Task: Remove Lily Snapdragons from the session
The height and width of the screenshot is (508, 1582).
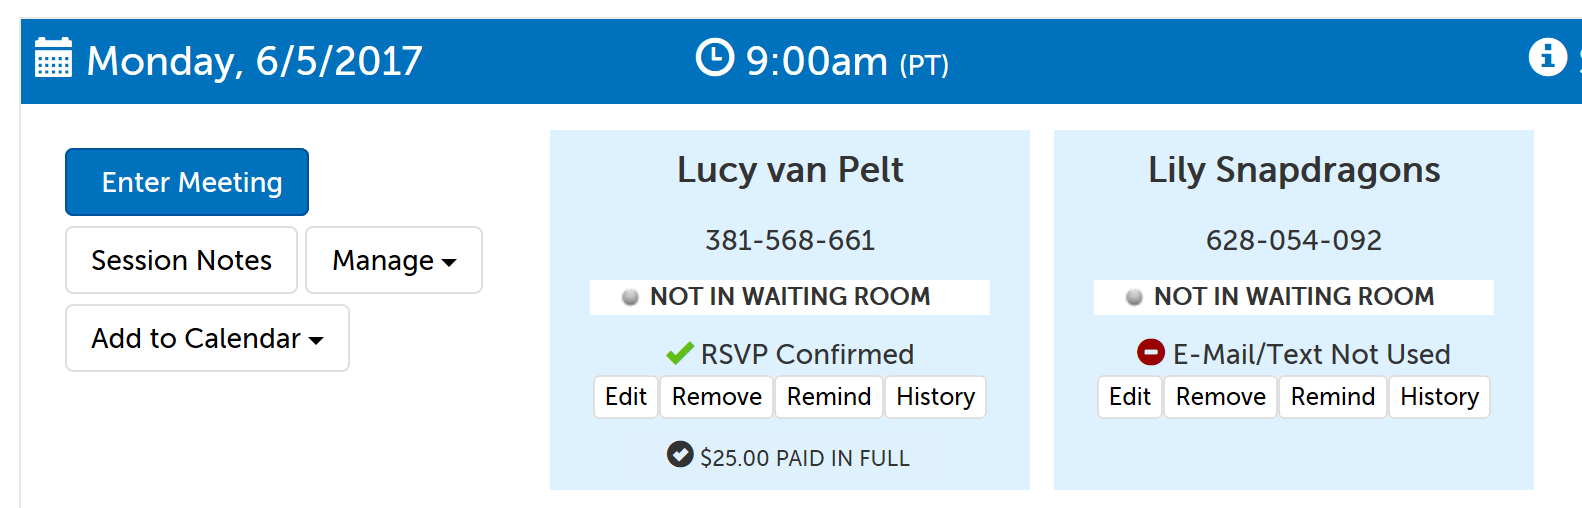Action: [x=1220, y=397]
